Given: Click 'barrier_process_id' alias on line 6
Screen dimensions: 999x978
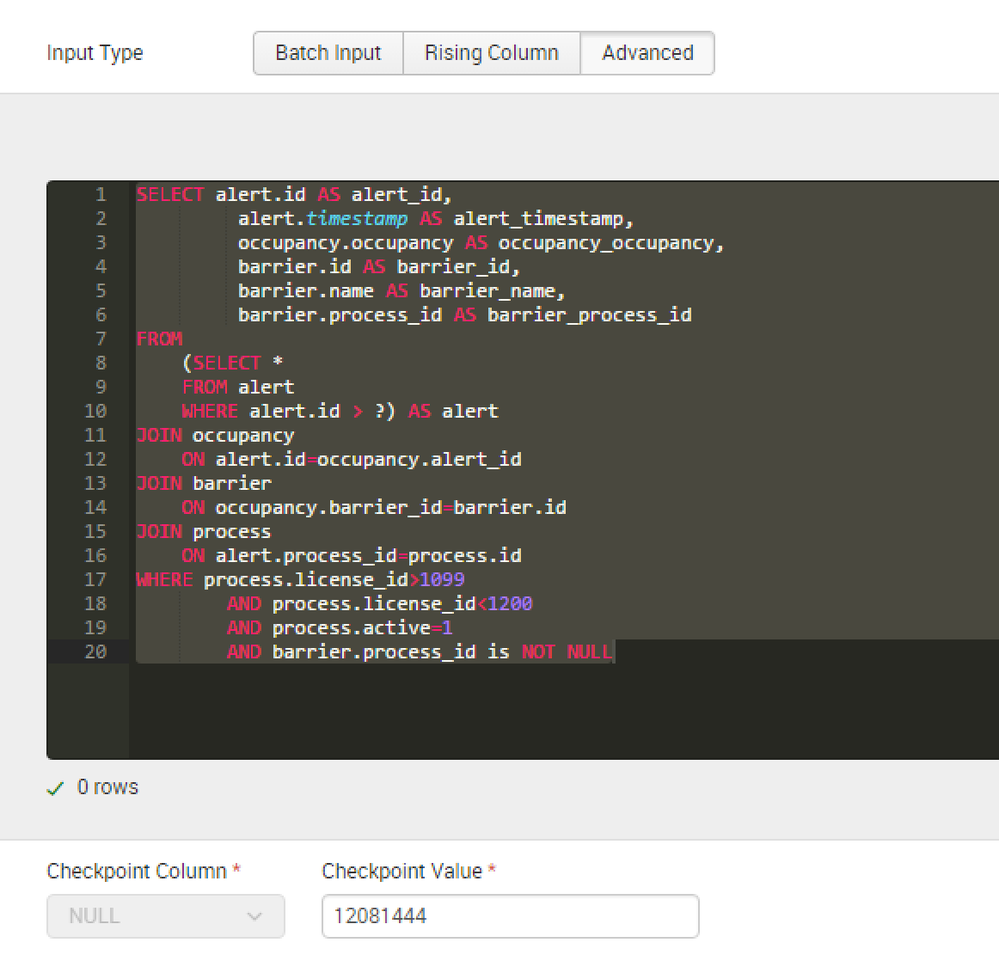Looking at the screenshot, I should 589,315.
